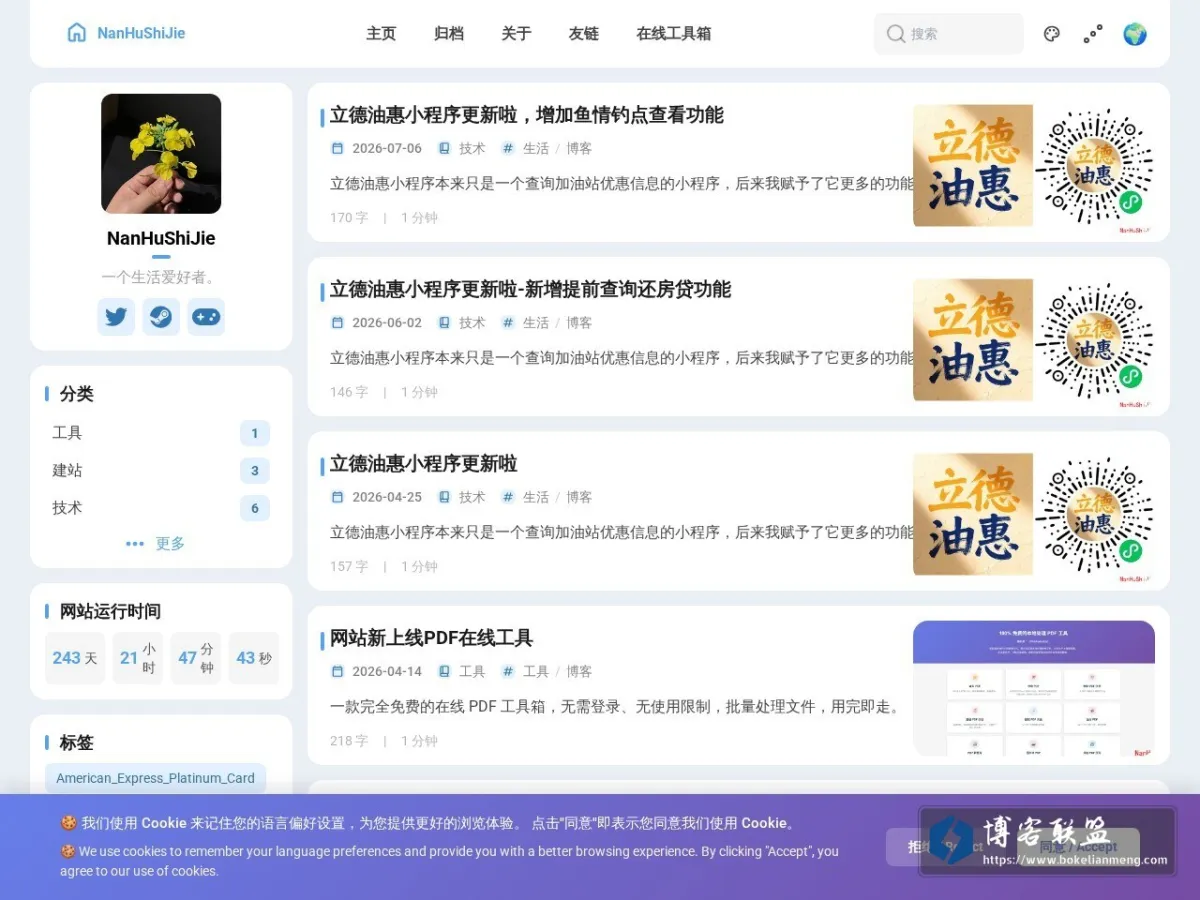
Task: Open post 立德油惠小程序更新啦，增加鱼情钓点查看功能
Action: (x=527, y=115)
